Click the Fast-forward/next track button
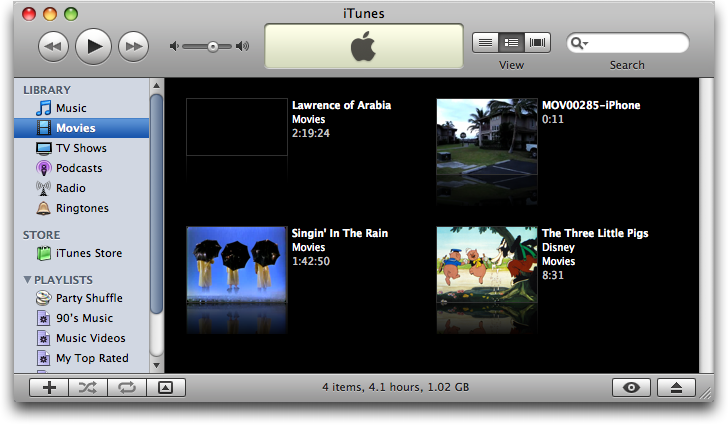 pyautogui.click(x=134, y=46)
